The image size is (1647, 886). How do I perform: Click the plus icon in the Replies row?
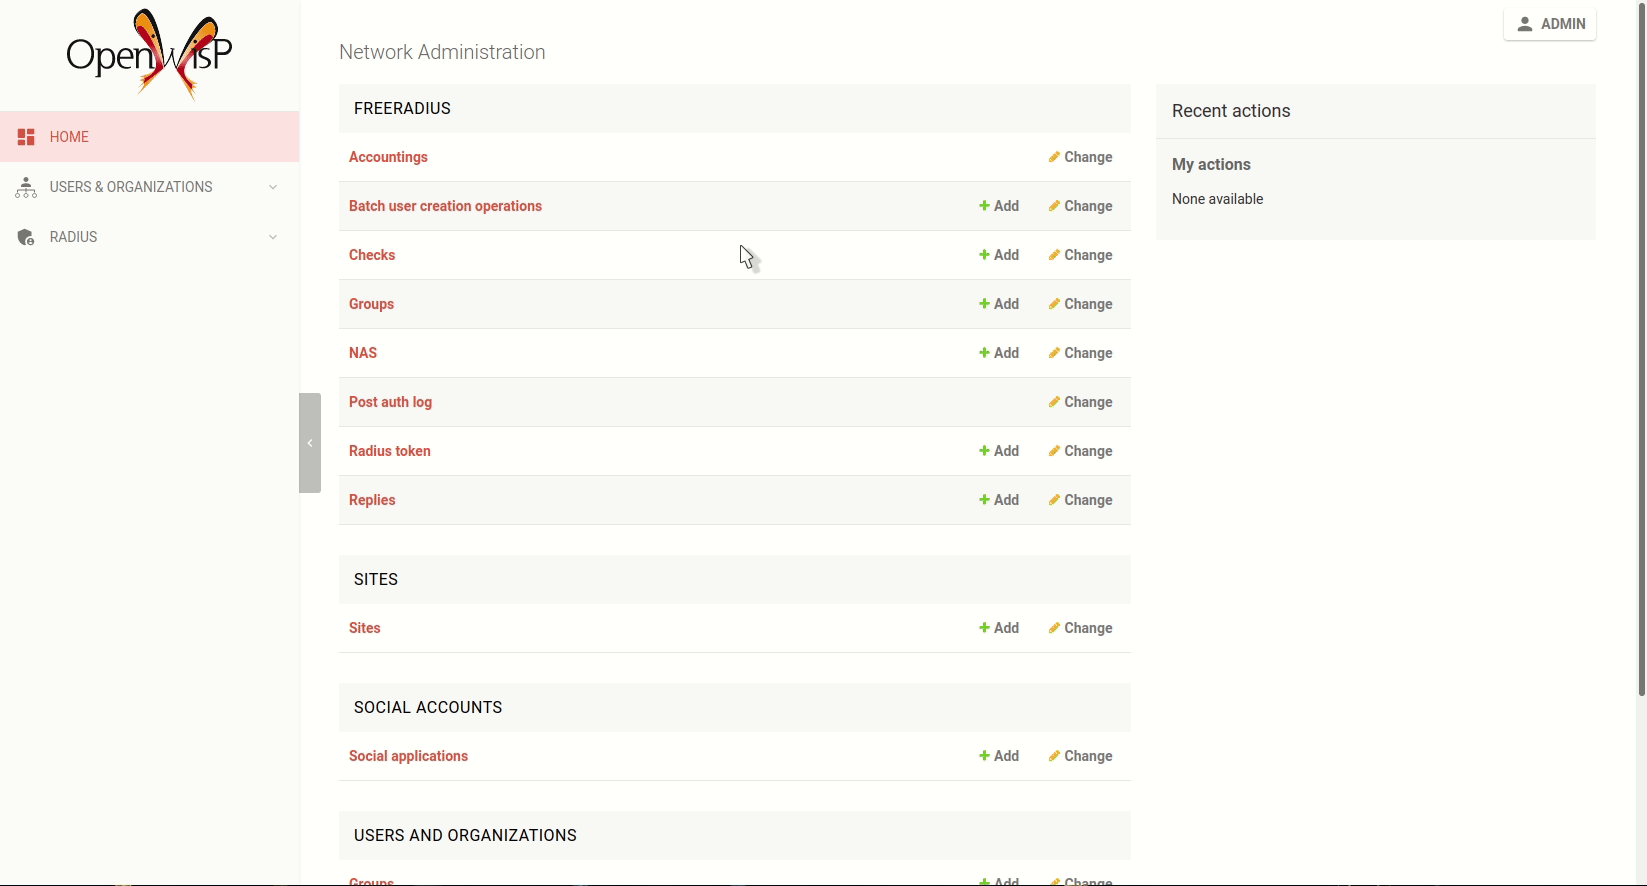(x=984, y=500)
